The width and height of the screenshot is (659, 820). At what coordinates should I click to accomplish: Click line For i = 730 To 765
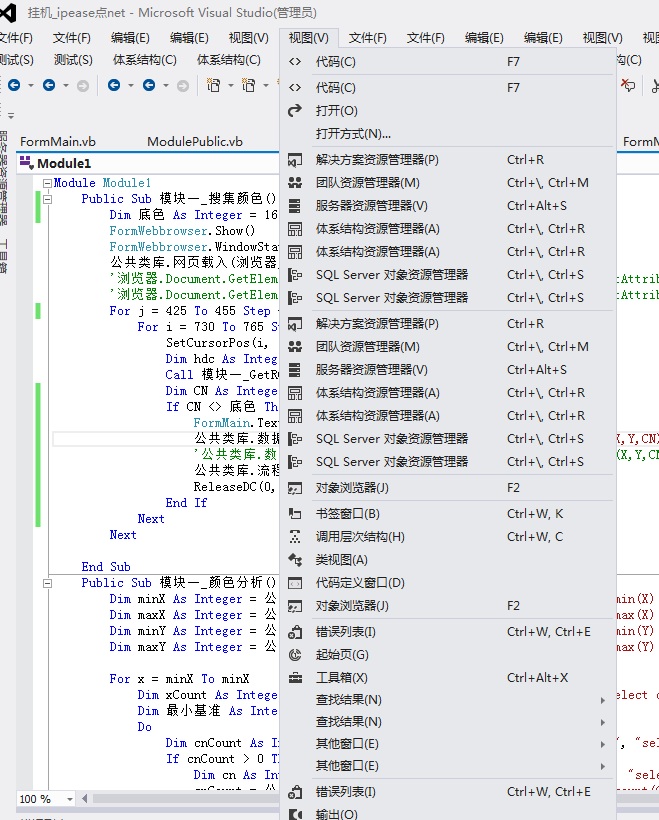208,327
